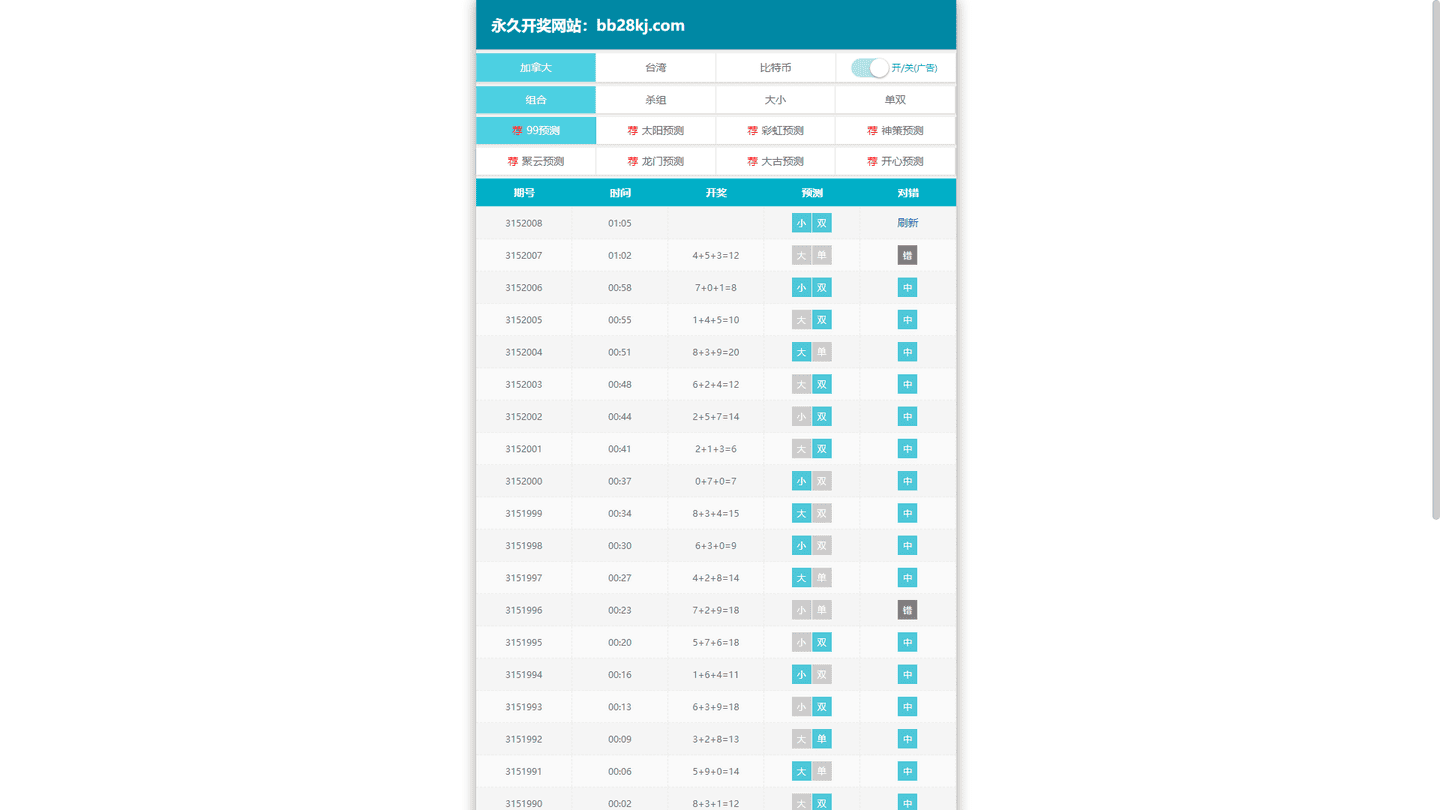The height and width of the screenshot is (810, 1440).
Task: Click draw result 7+2+9=18
Action: click(716, 610)
